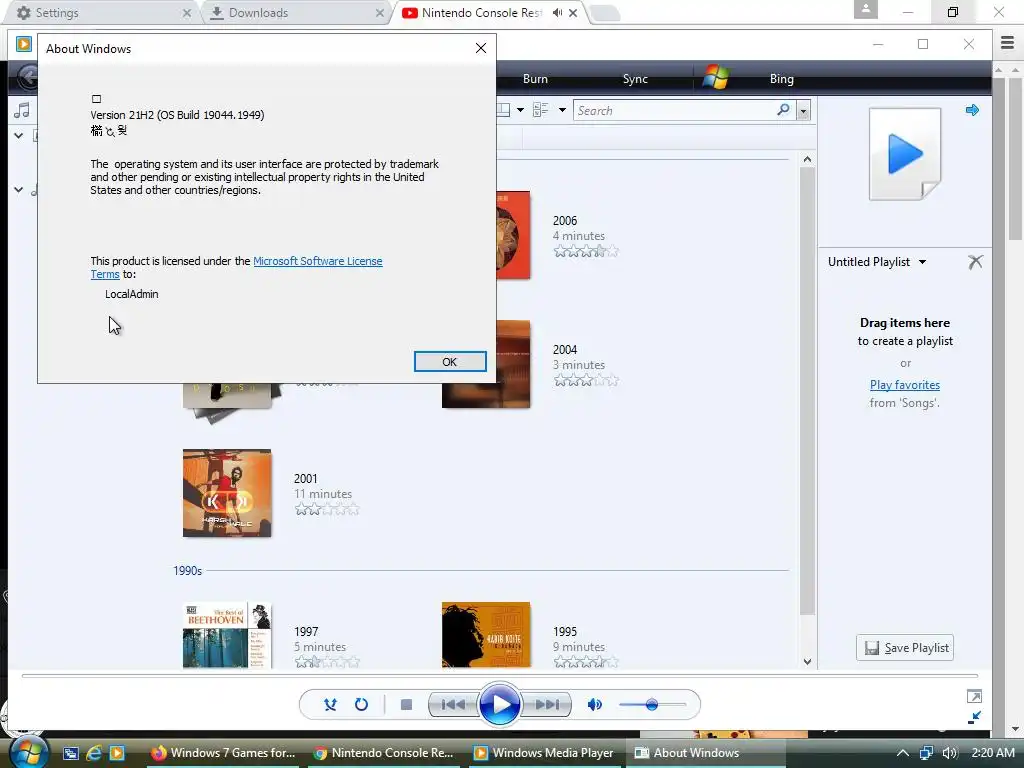This screenshot has height=768, width=1024.
Task: Click the Media Player back button
Action: point(27,78)
